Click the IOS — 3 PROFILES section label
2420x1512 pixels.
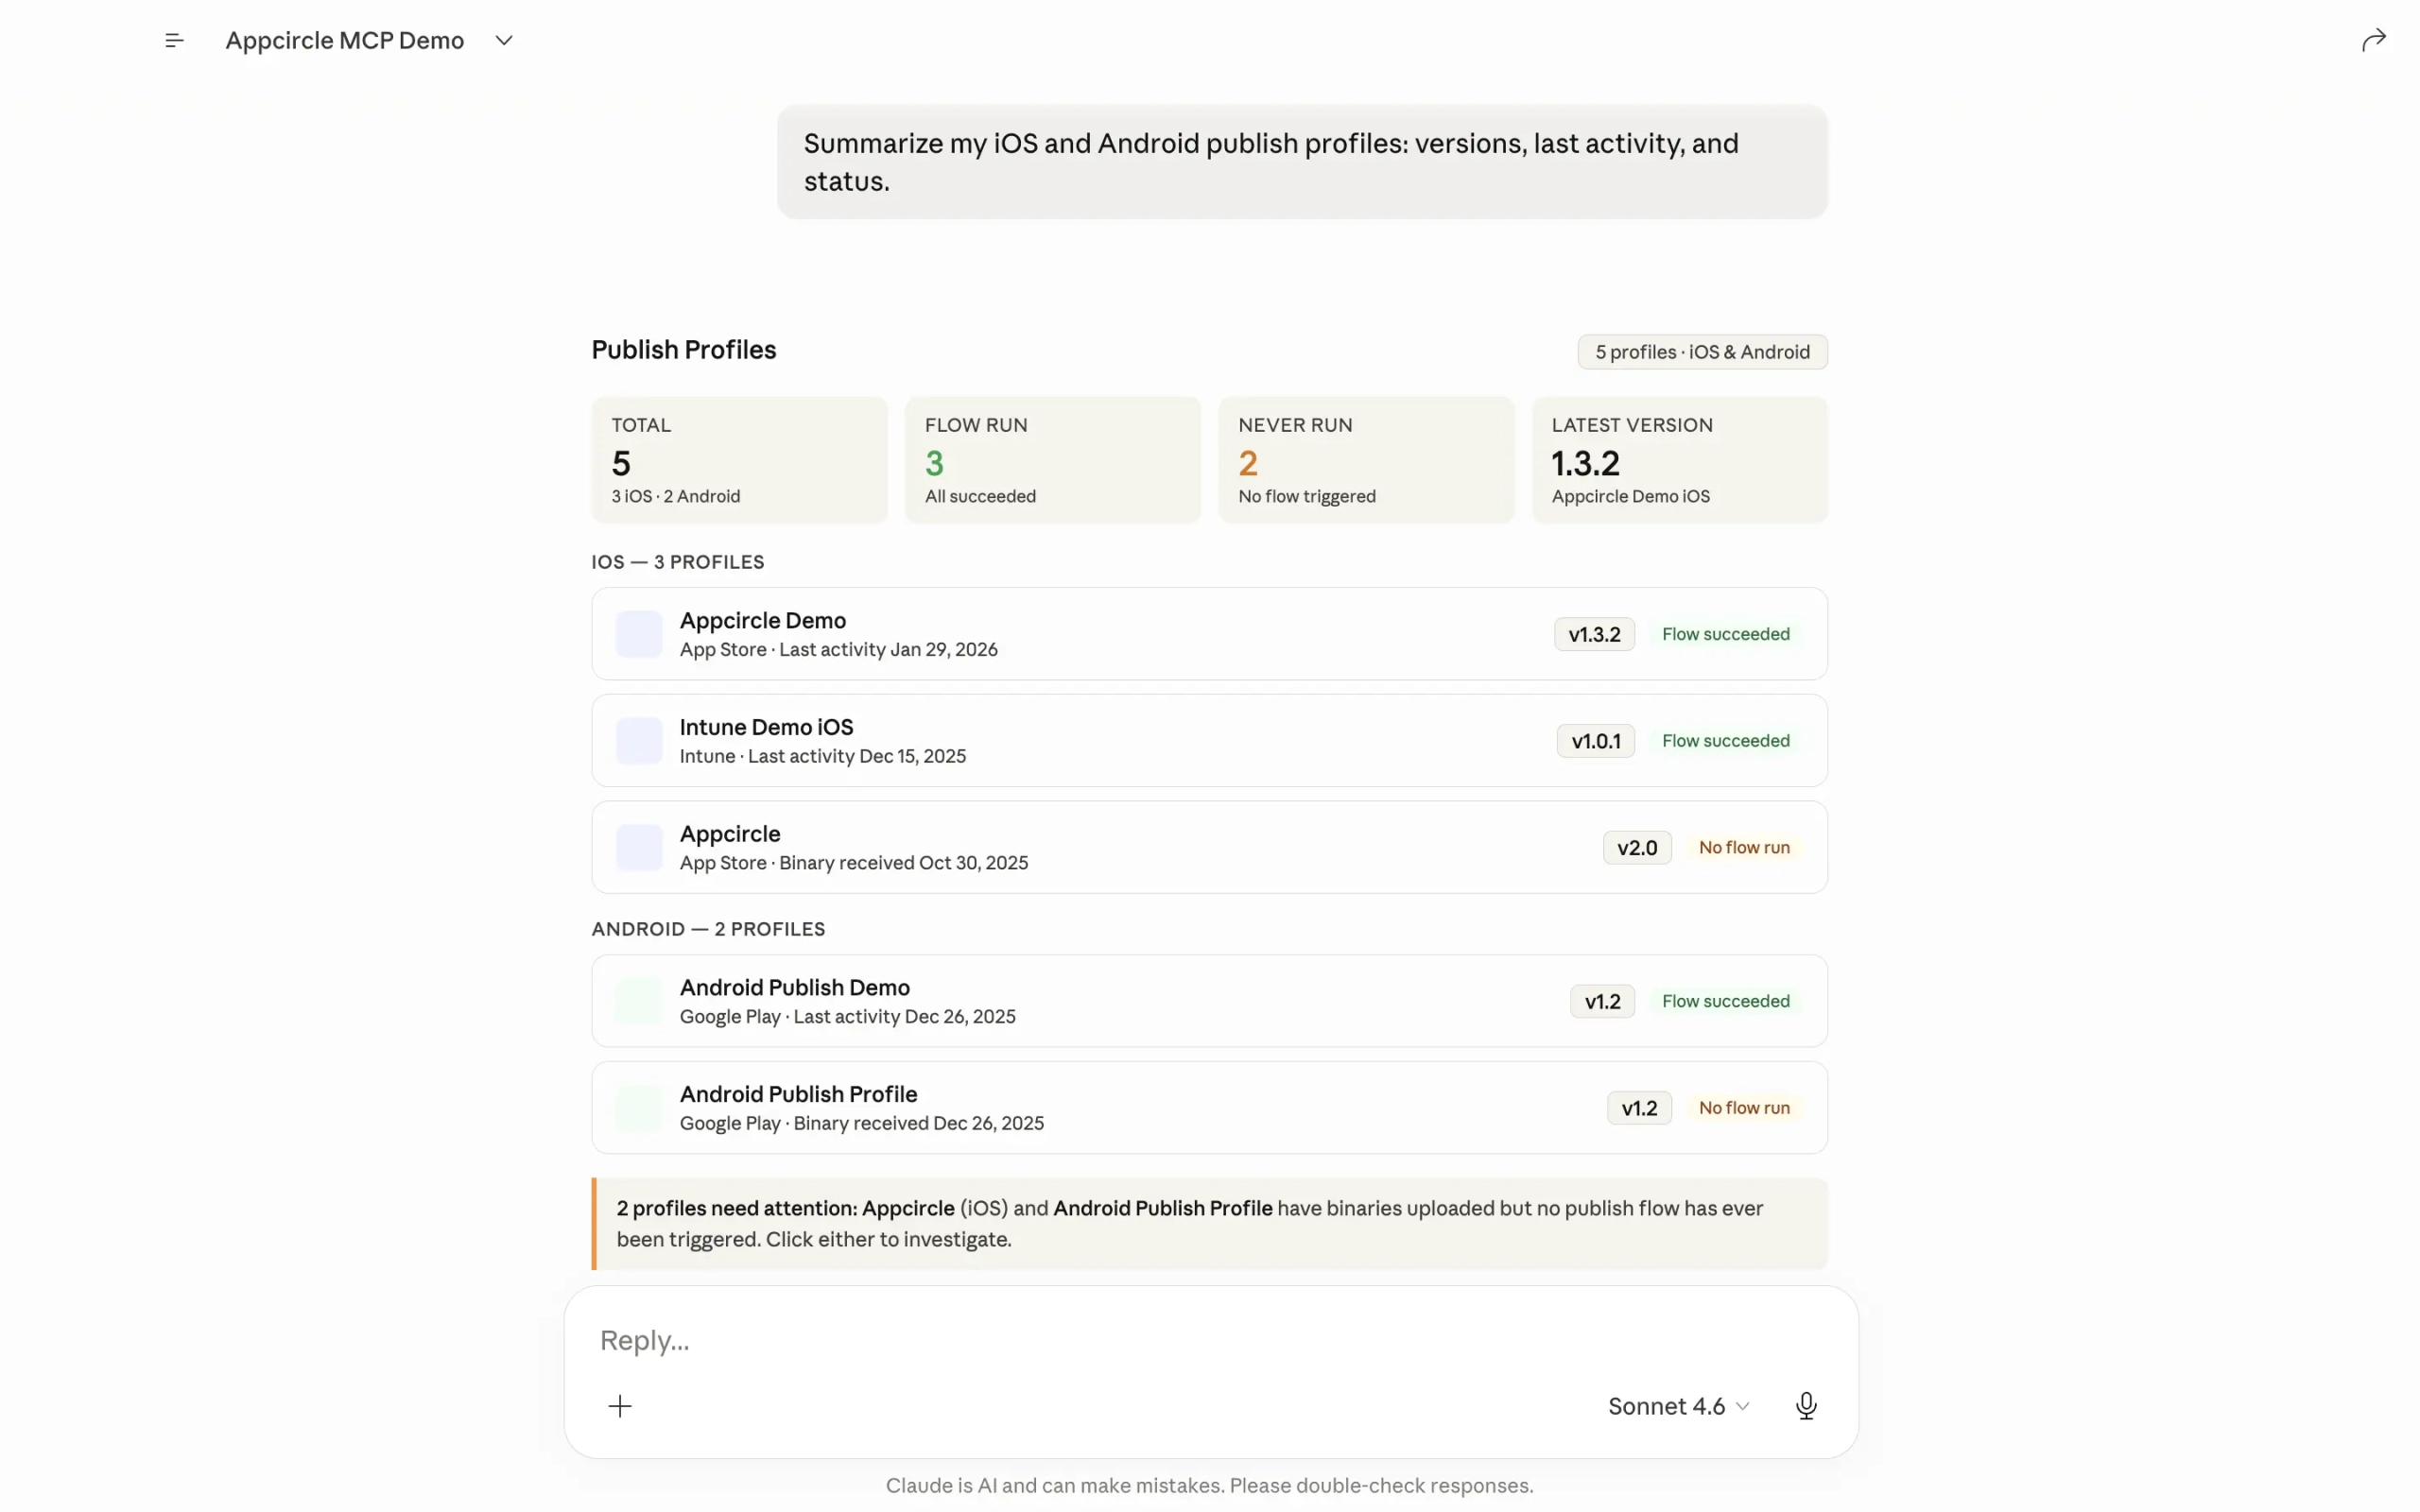678,562
